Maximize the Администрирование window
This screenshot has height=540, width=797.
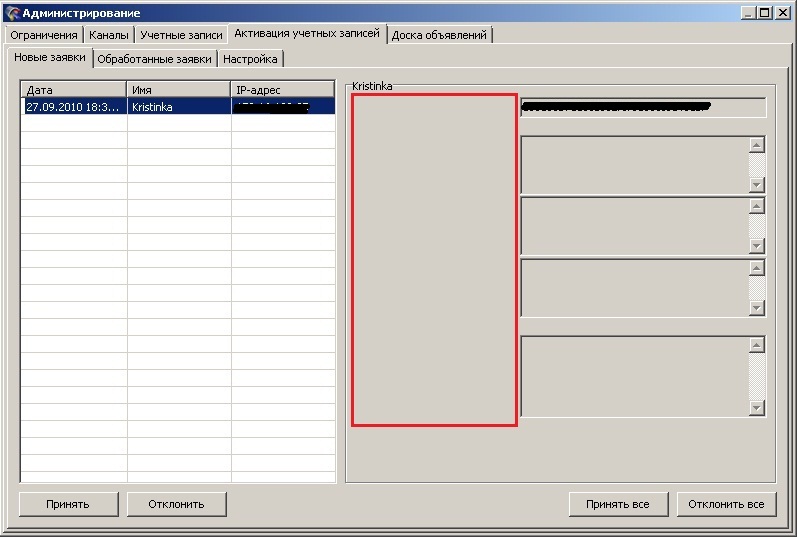click(x=765, y=13)
